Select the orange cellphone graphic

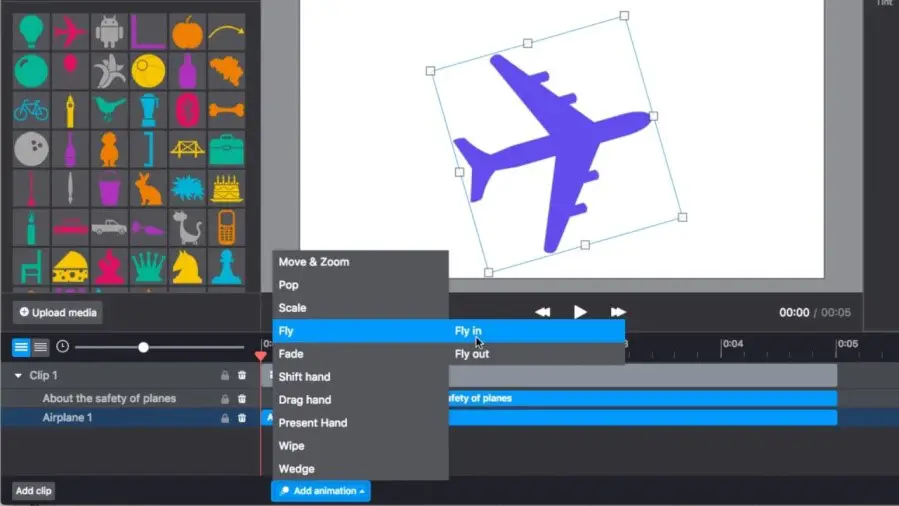(226, 227)
